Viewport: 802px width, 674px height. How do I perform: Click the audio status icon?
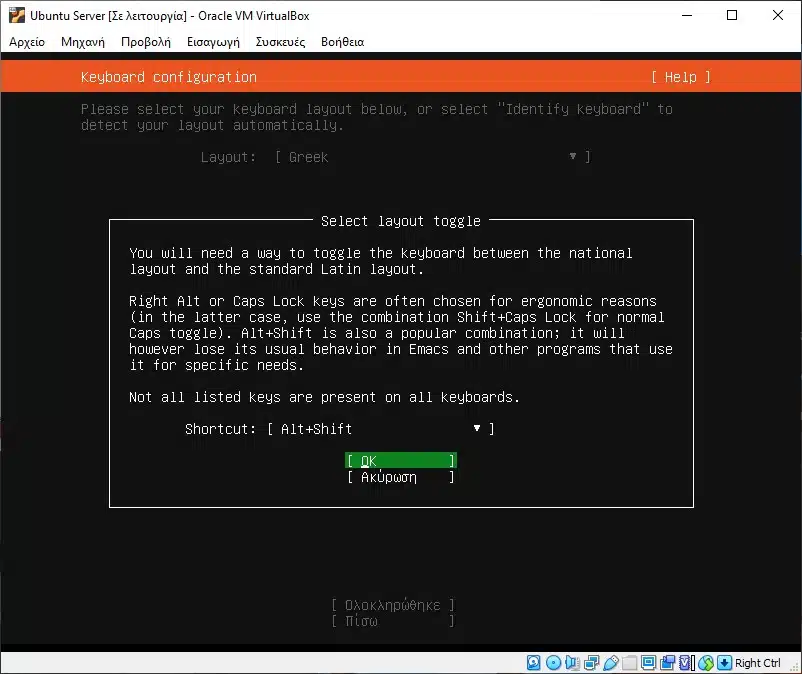[572, 663]
